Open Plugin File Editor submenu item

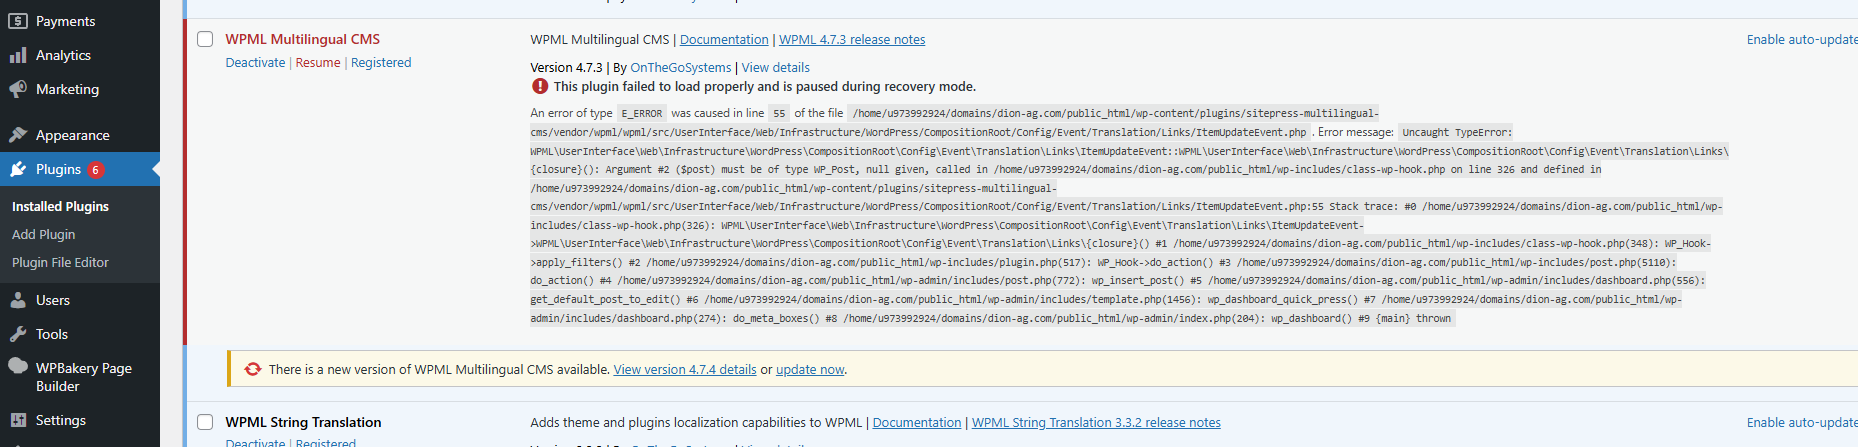pyautogui.click(x=60, y=262)
